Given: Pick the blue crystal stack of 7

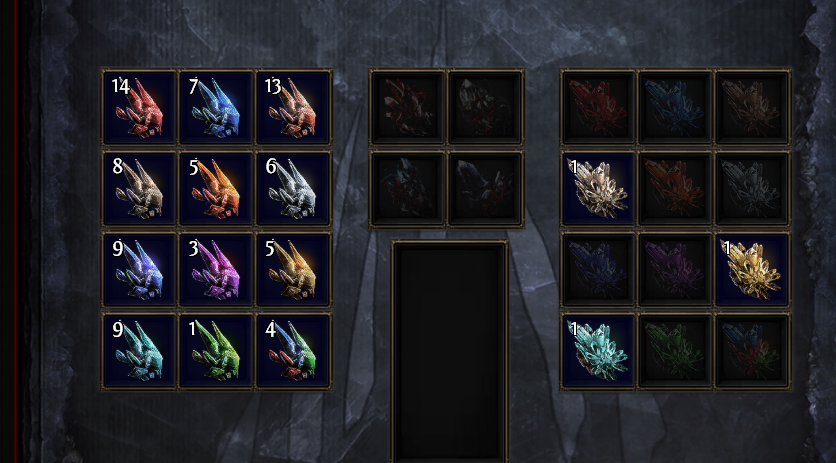Looking at the screenshot, I should point(216,107).
